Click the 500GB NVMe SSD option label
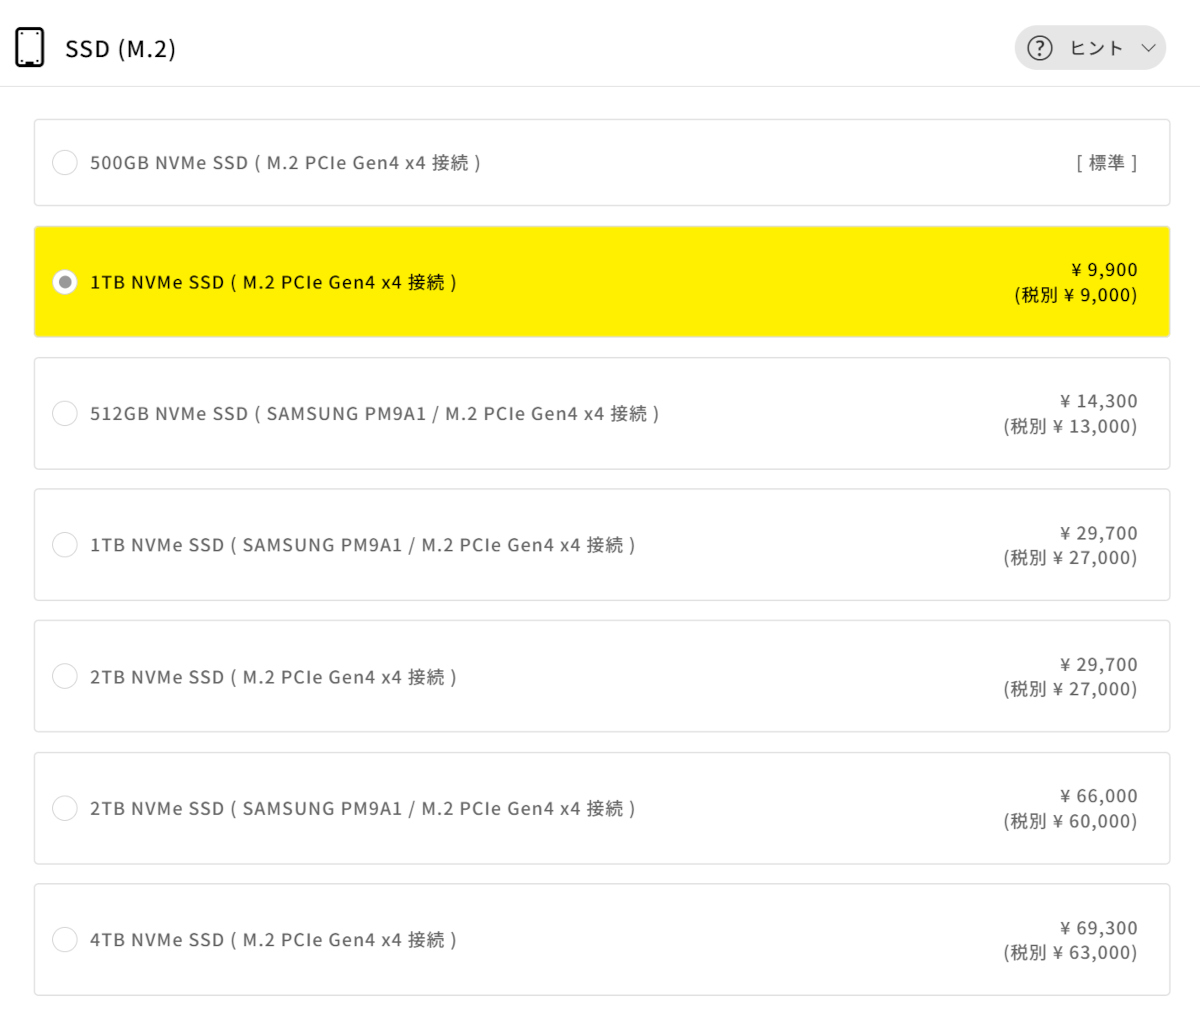1200x1033 pixels. point(285,163)
